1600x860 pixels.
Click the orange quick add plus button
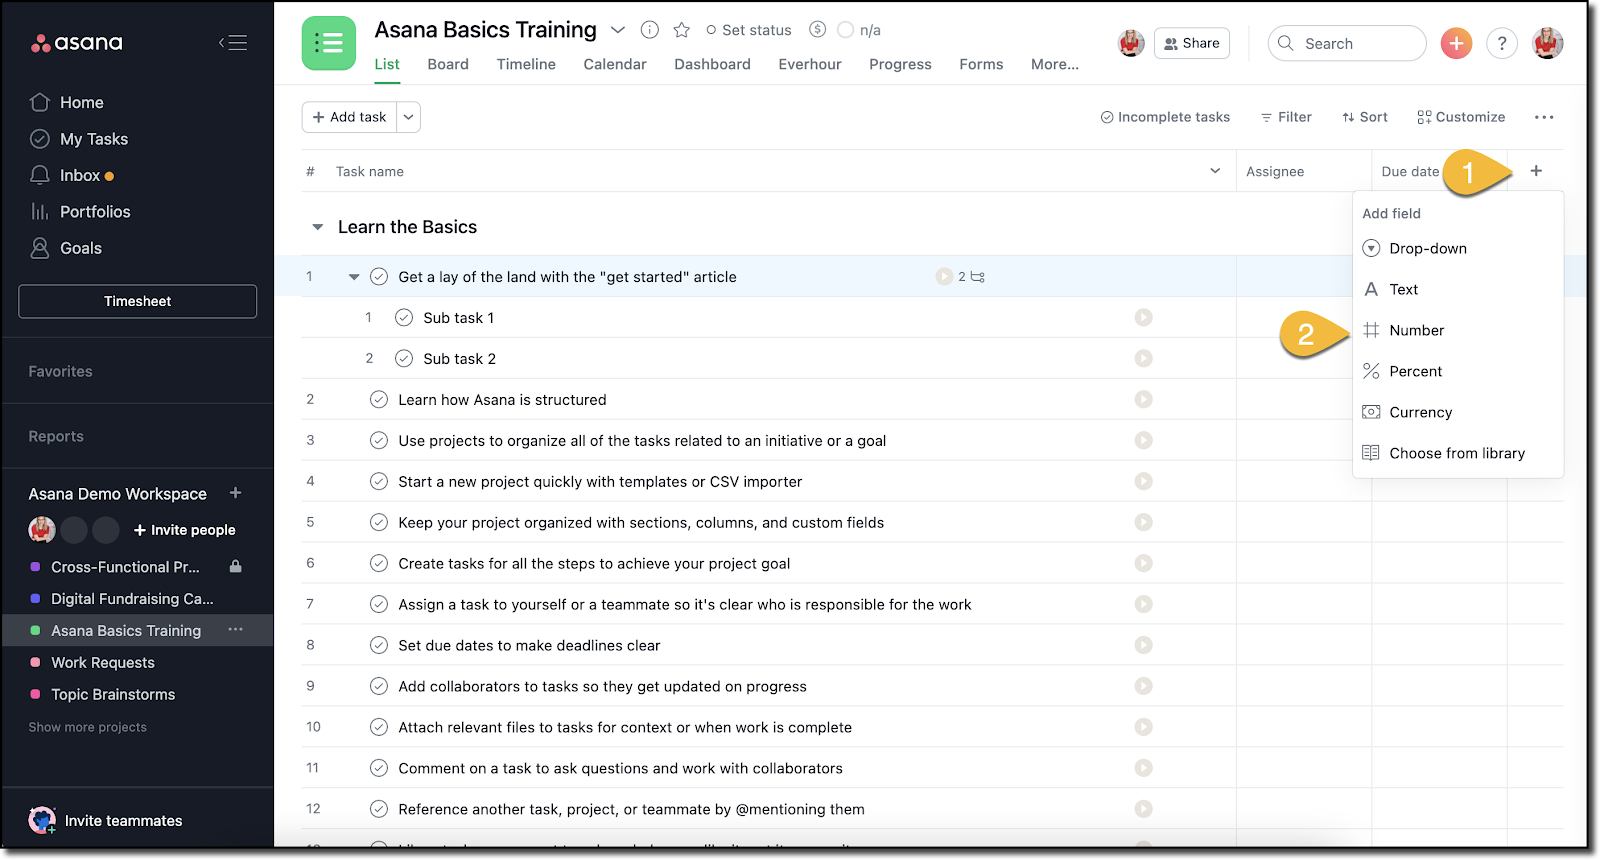(1456, 43)
